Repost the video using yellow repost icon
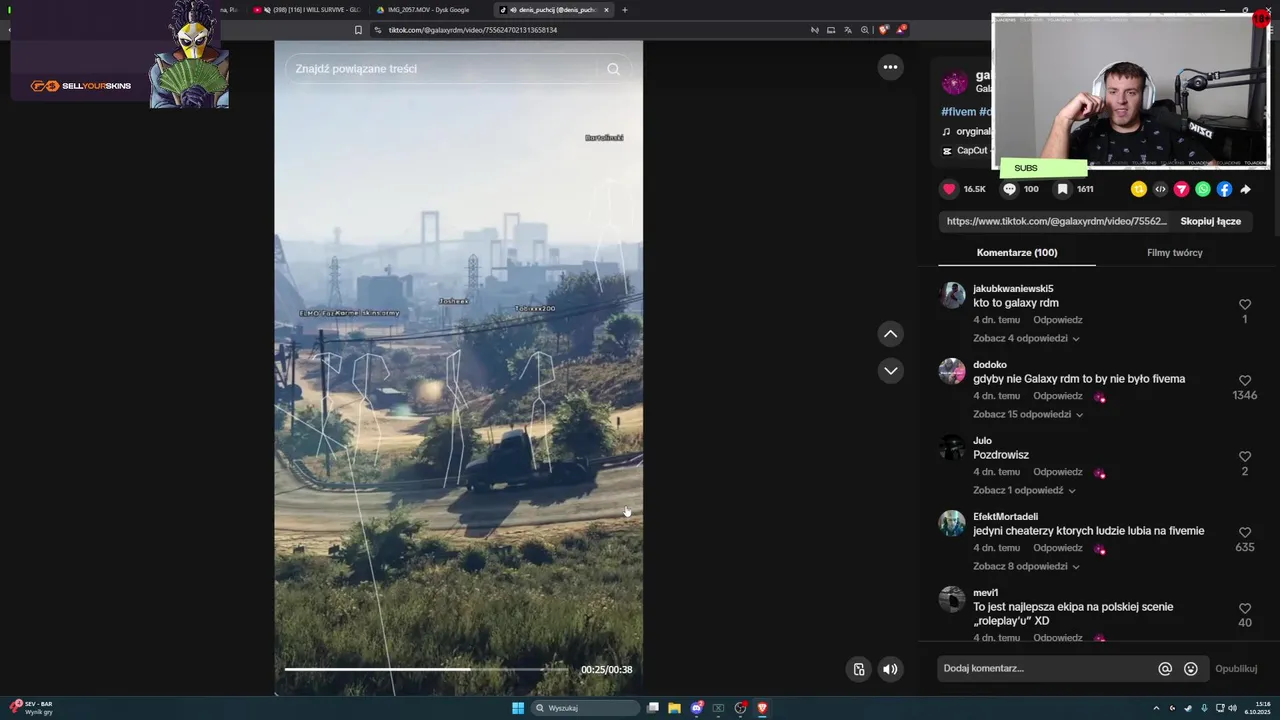The height and width of the screenshot is (720, 1280). pyautogui.click(x=1138, y=189)
